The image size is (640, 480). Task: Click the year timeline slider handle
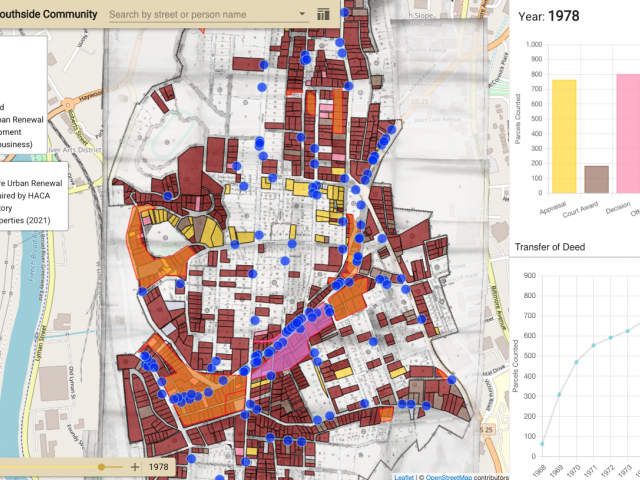click(101, 467)
